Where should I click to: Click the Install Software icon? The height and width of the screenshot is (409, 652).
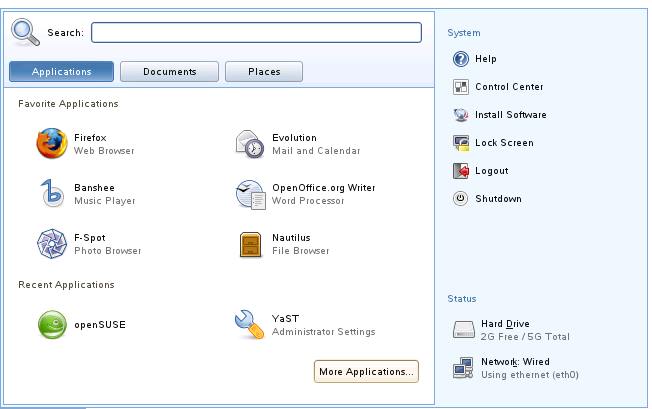click(x=461, y=115)
